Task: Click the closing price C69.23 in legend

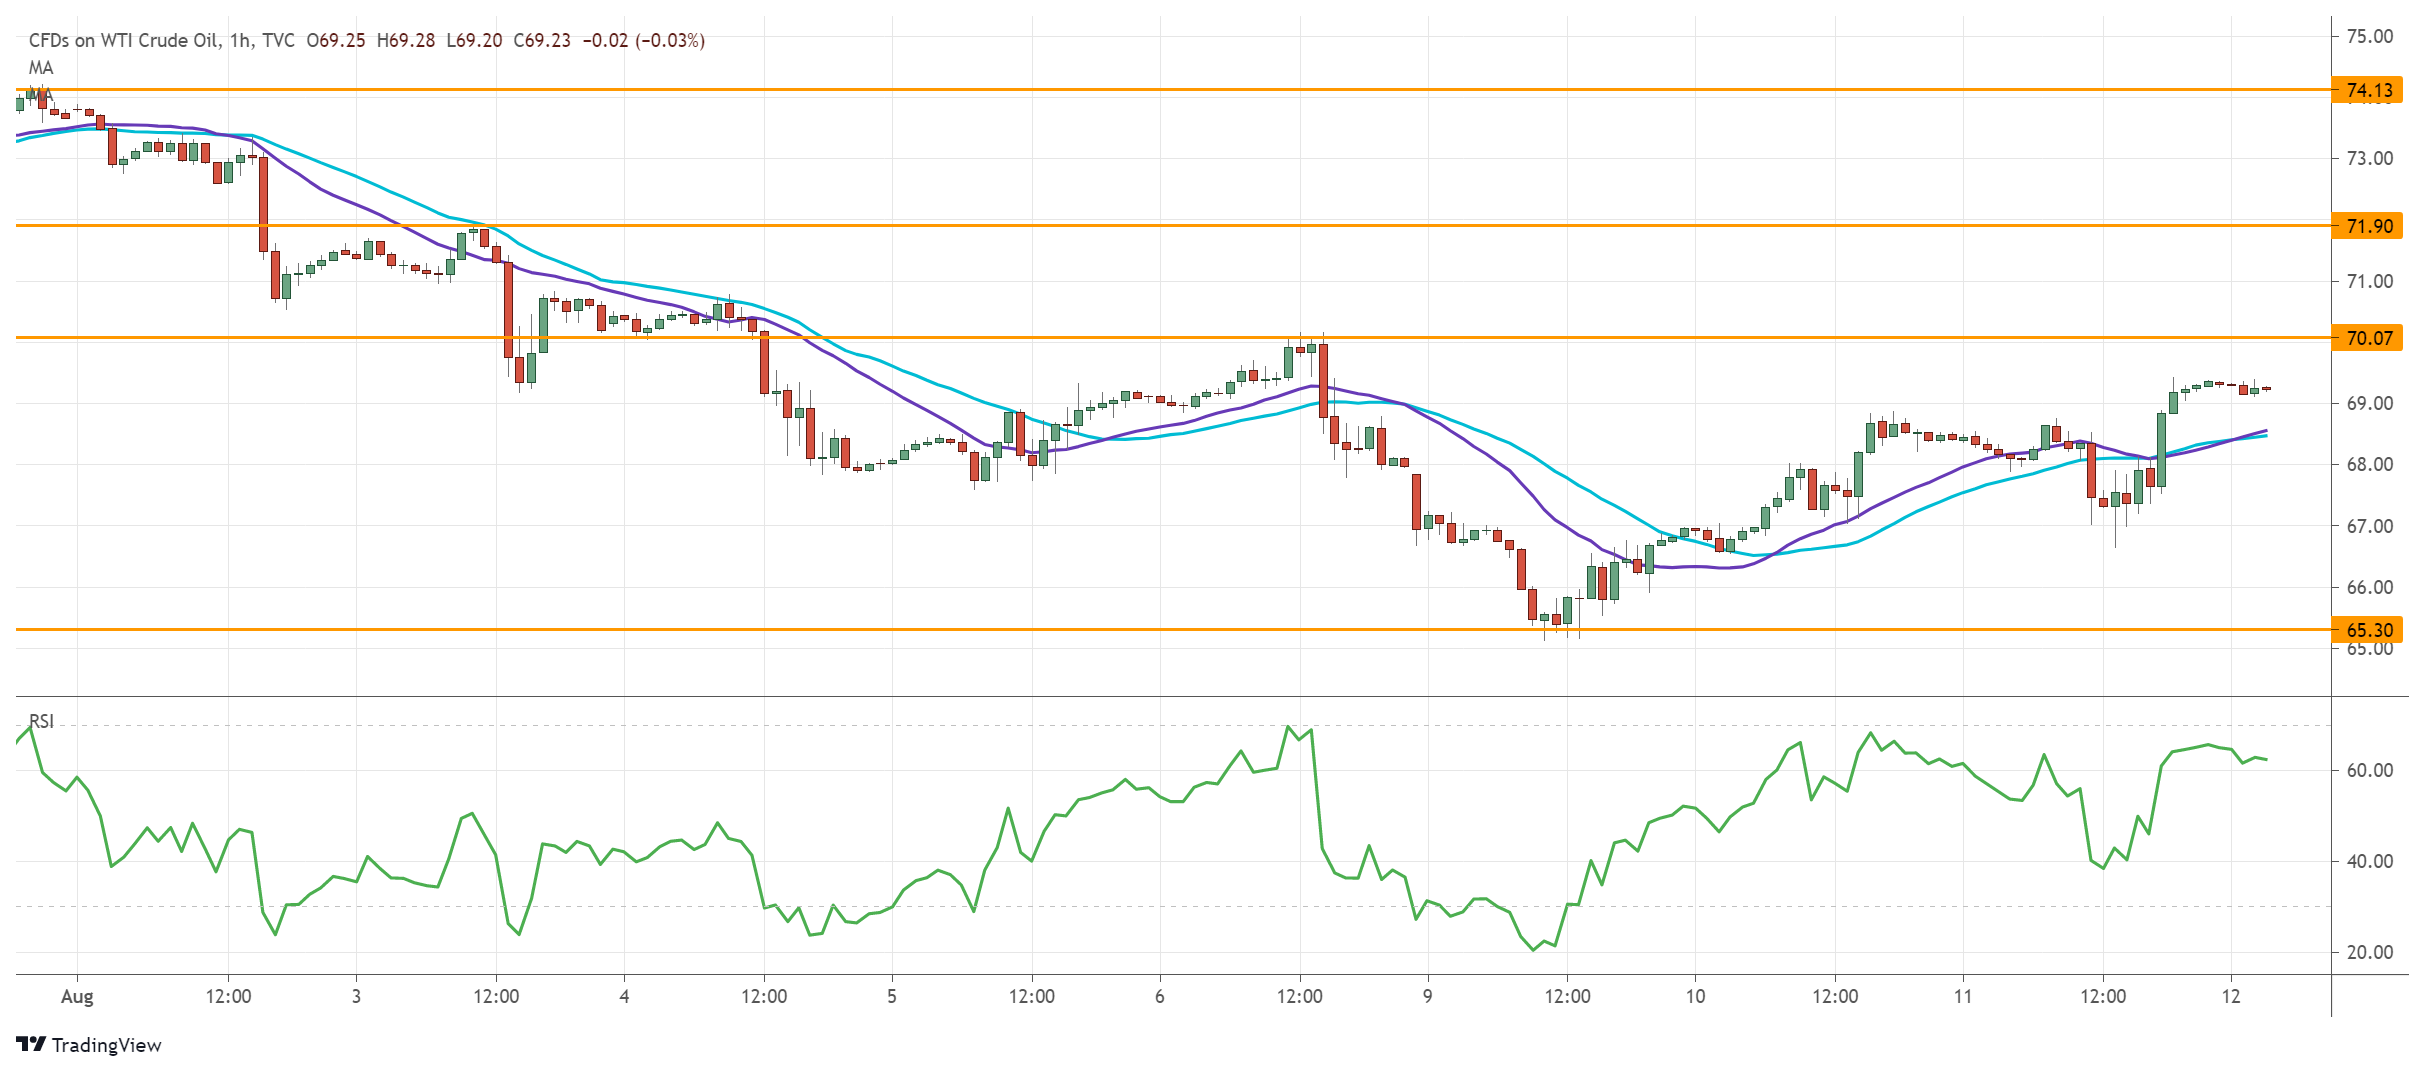Action: click(x=542, y=40)
